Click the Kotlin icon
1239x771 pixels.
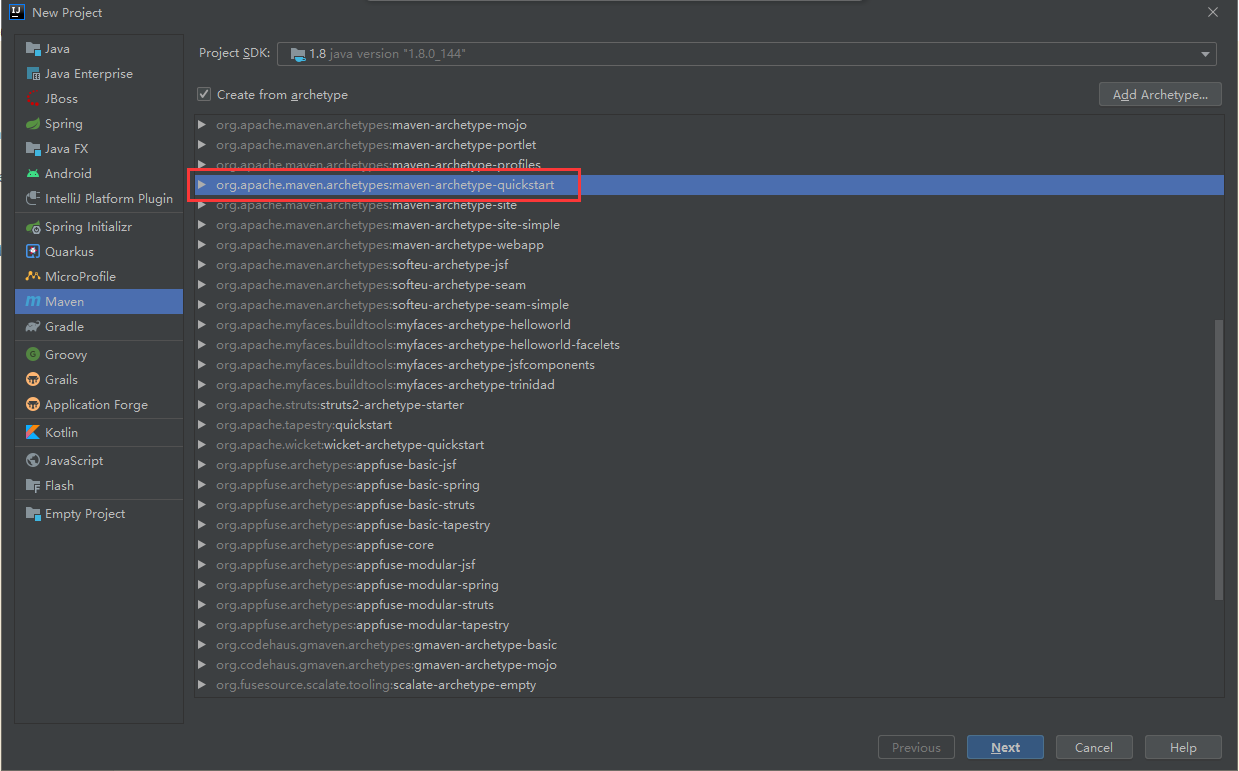[33, 433]
